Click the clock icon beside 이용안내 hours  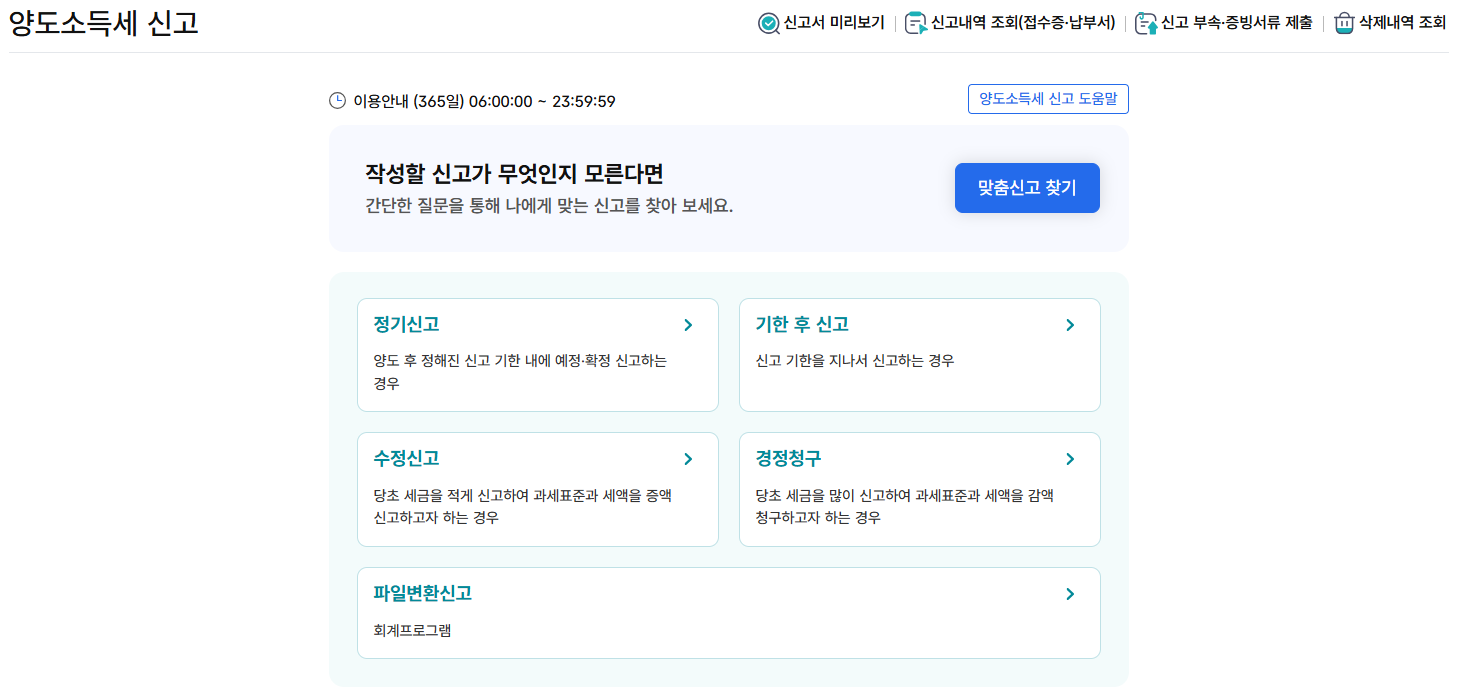pos(337,99)
